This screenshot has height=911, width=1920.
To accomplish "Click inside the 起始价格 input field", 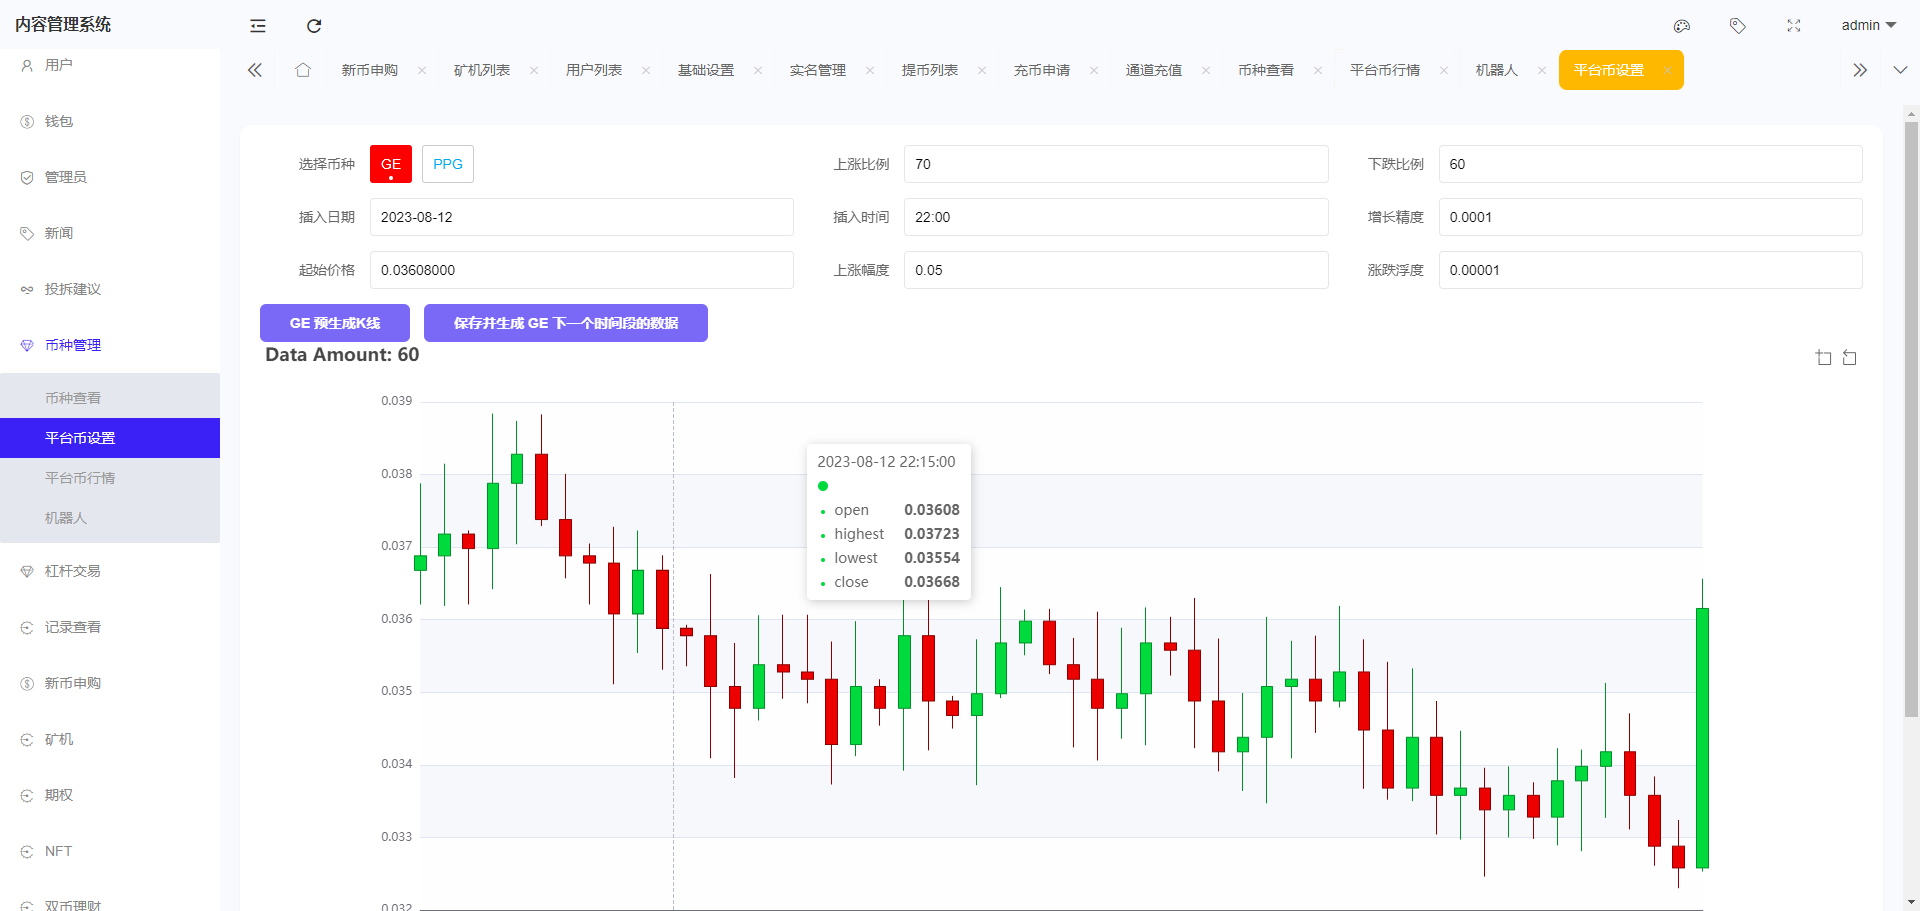I will click(x=580, y=270).
